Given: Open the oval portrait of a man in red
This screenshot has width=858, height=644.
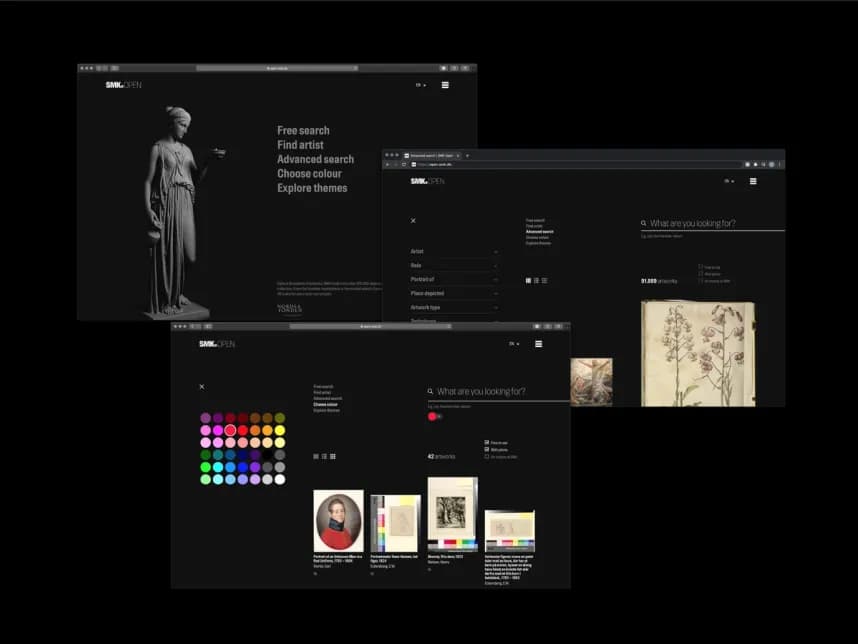Looking at the screenshot, I should [338, 521].
